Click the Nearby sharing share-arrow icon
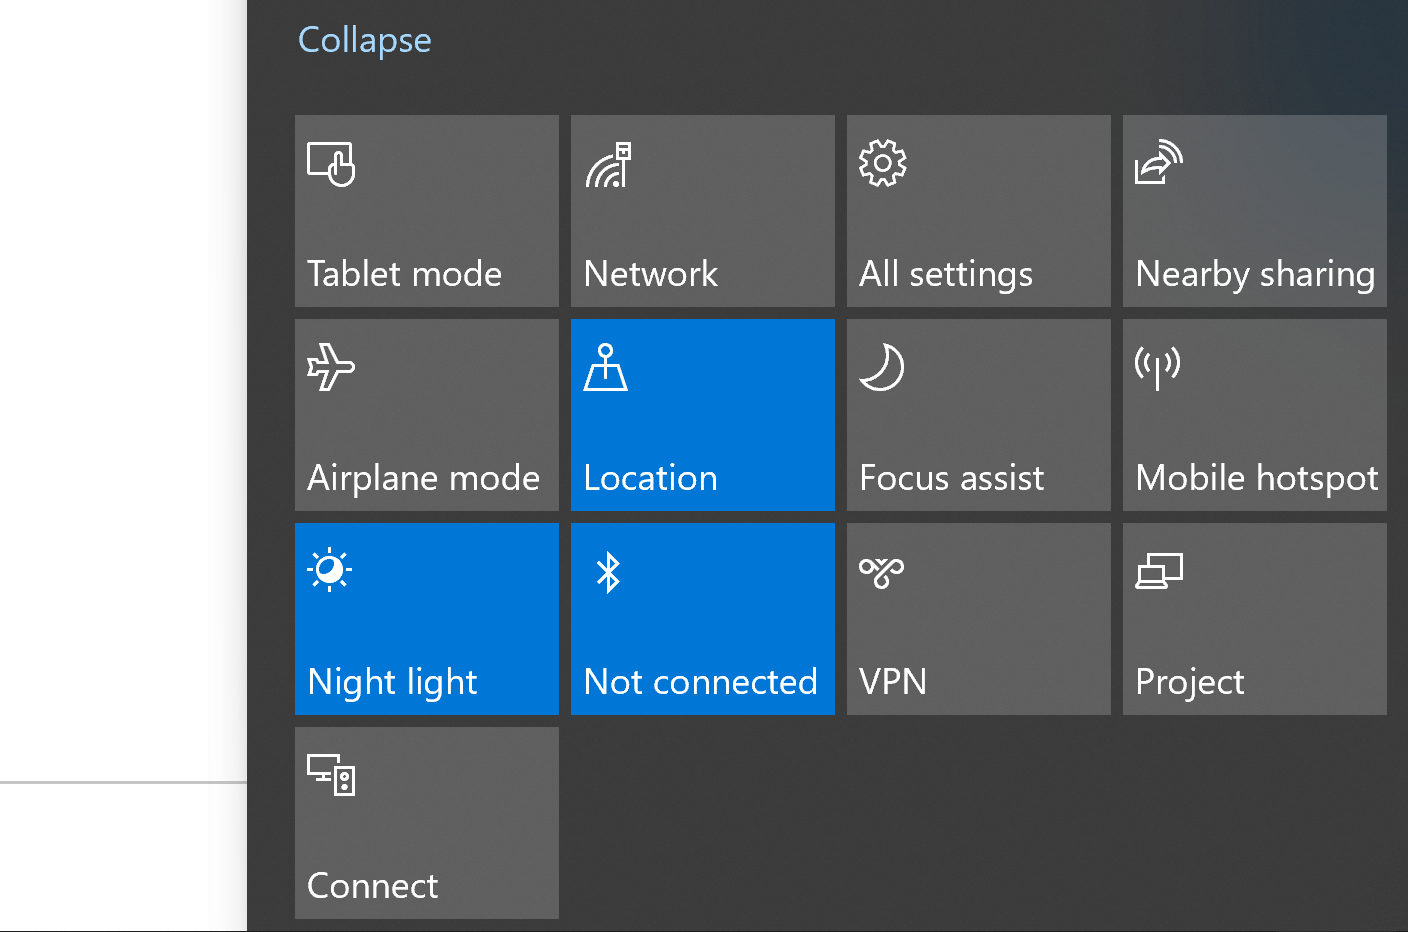 point(1159,163)
